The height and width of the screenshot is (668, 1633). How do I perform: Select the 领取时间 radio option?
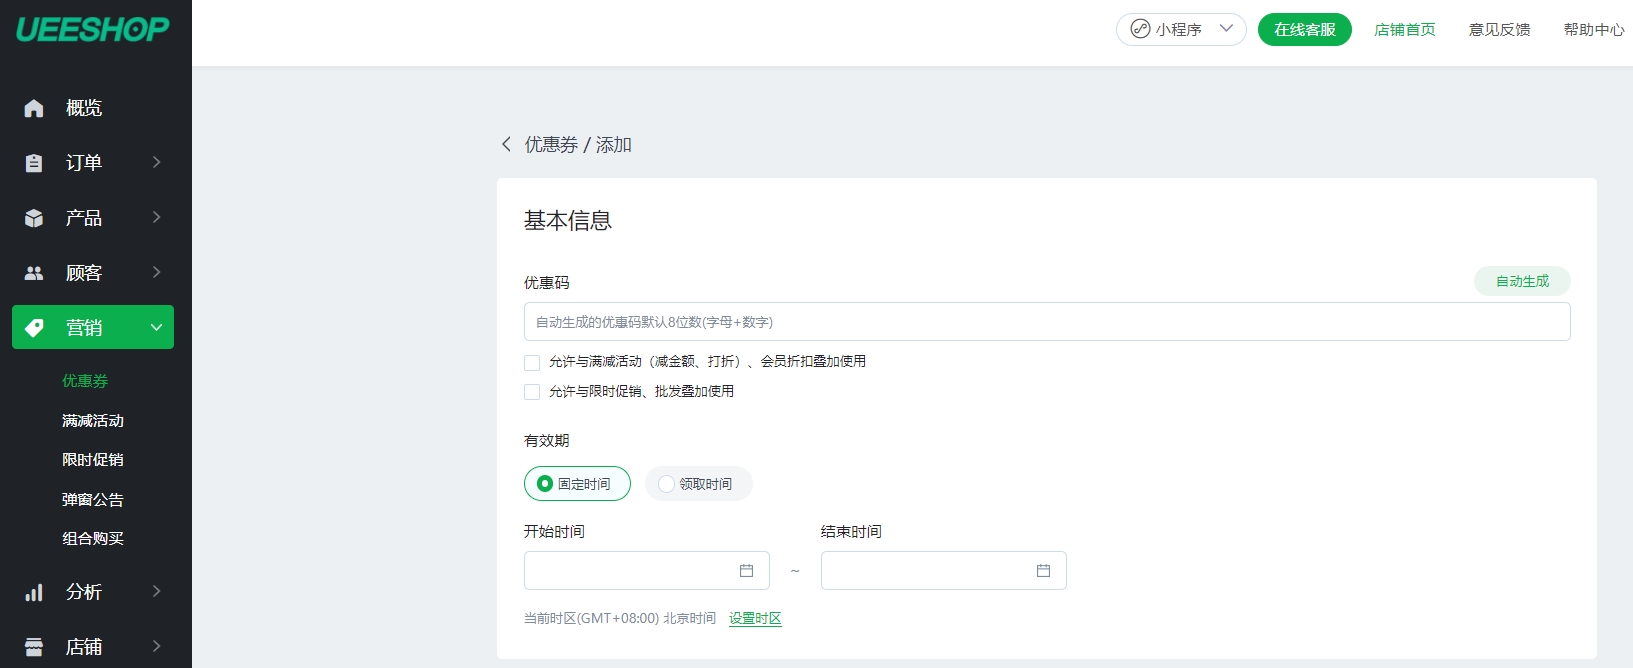click(x=698, y=484)
